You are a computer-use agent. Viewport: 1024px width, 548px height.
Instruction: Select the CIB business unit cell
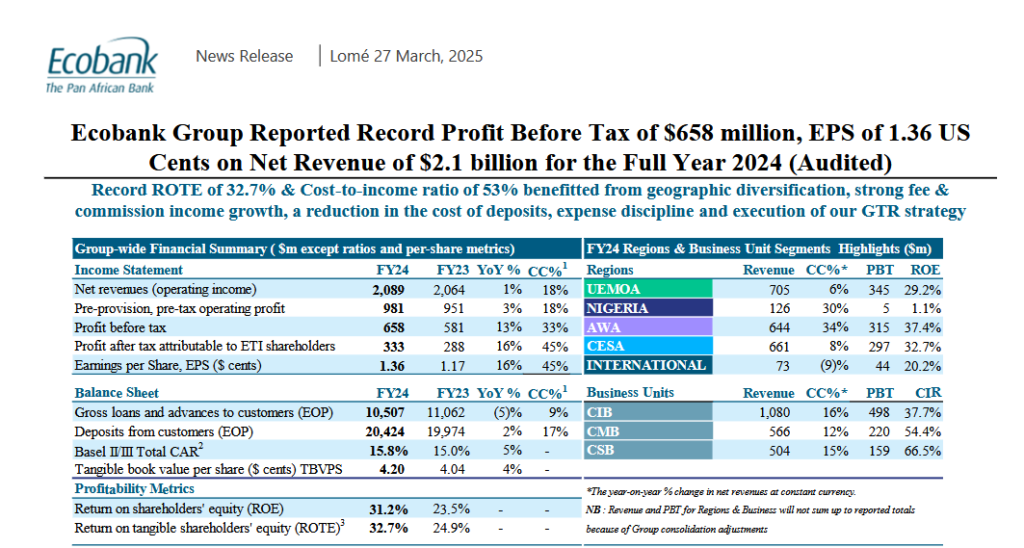(x=648, y=411)
